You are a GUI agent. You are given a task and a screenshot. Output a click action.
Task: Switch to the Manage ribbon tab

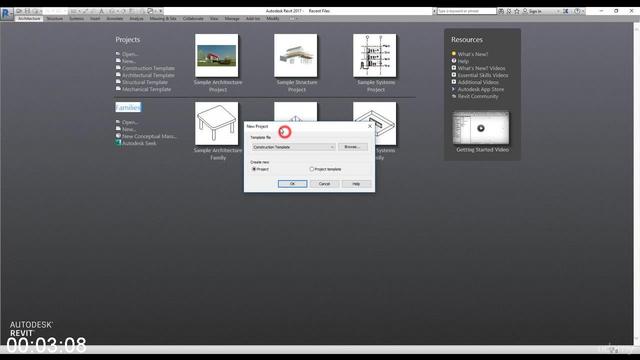pyautogui.click(x=232, y=18)
